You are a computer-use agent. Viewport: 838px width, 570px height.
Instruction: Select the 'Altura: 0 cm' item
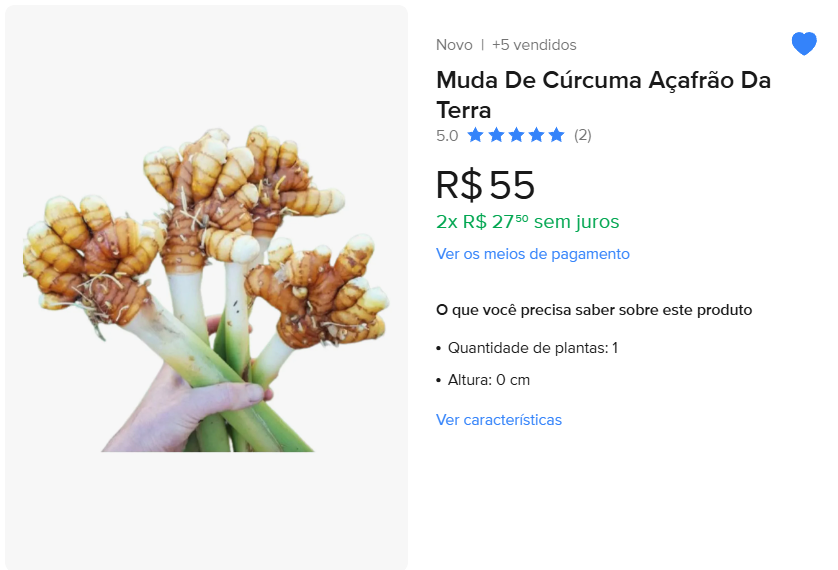tap(488, 380)
